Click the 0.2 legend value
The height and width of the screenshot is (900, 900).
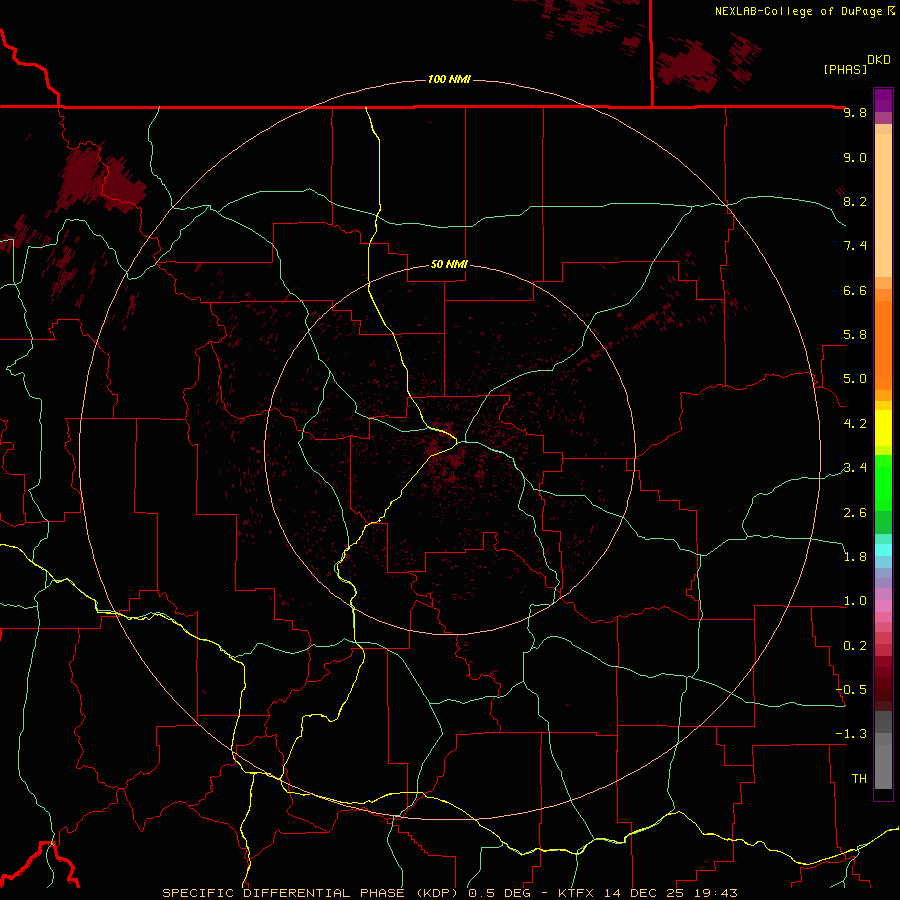coord(855,646)
